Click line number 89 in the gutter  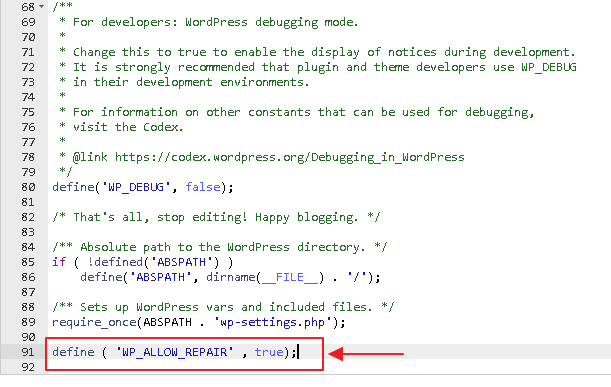click(28, 322)
